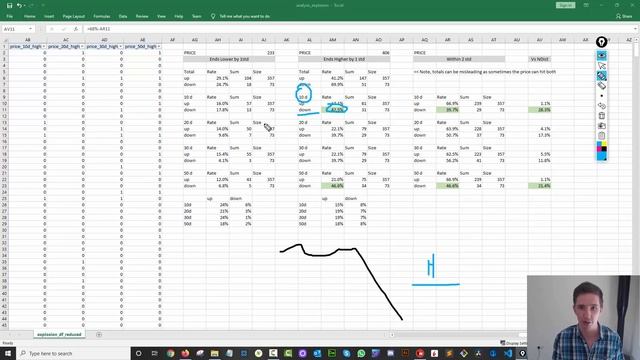
Task: Switch to the Home ribbon tab
Action: [29, 16]
